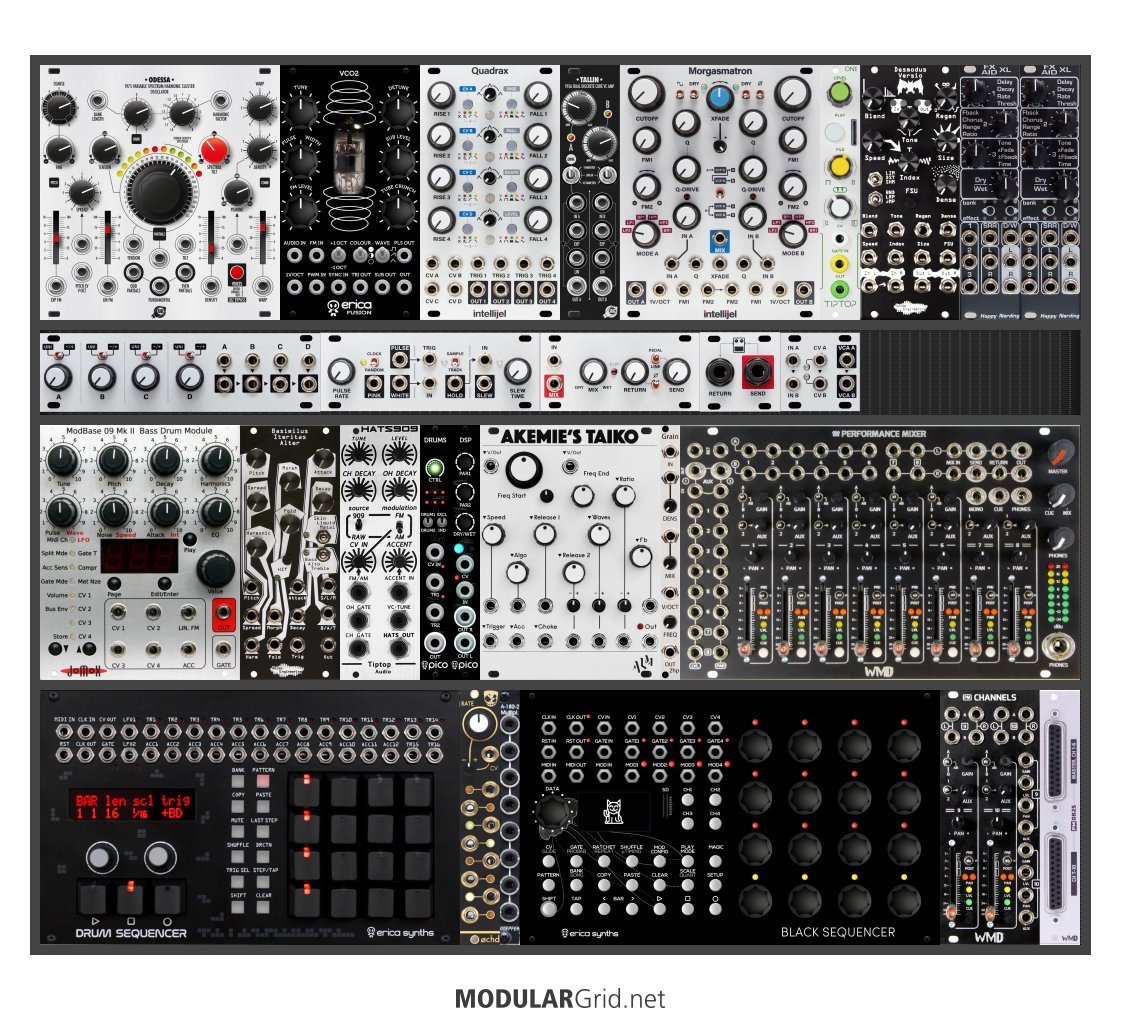Click Drum Sequencer's MUTE button

[238, 831]
